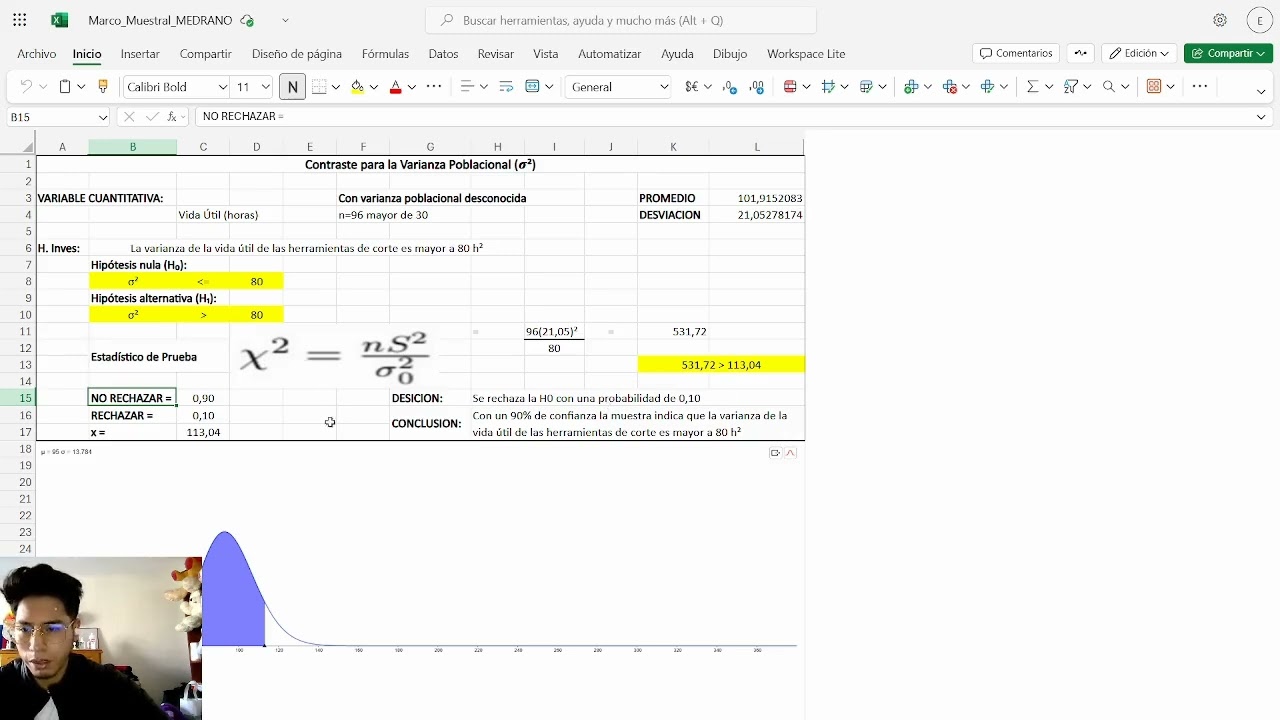Open the Archivo menu

[x=36, y=54]
